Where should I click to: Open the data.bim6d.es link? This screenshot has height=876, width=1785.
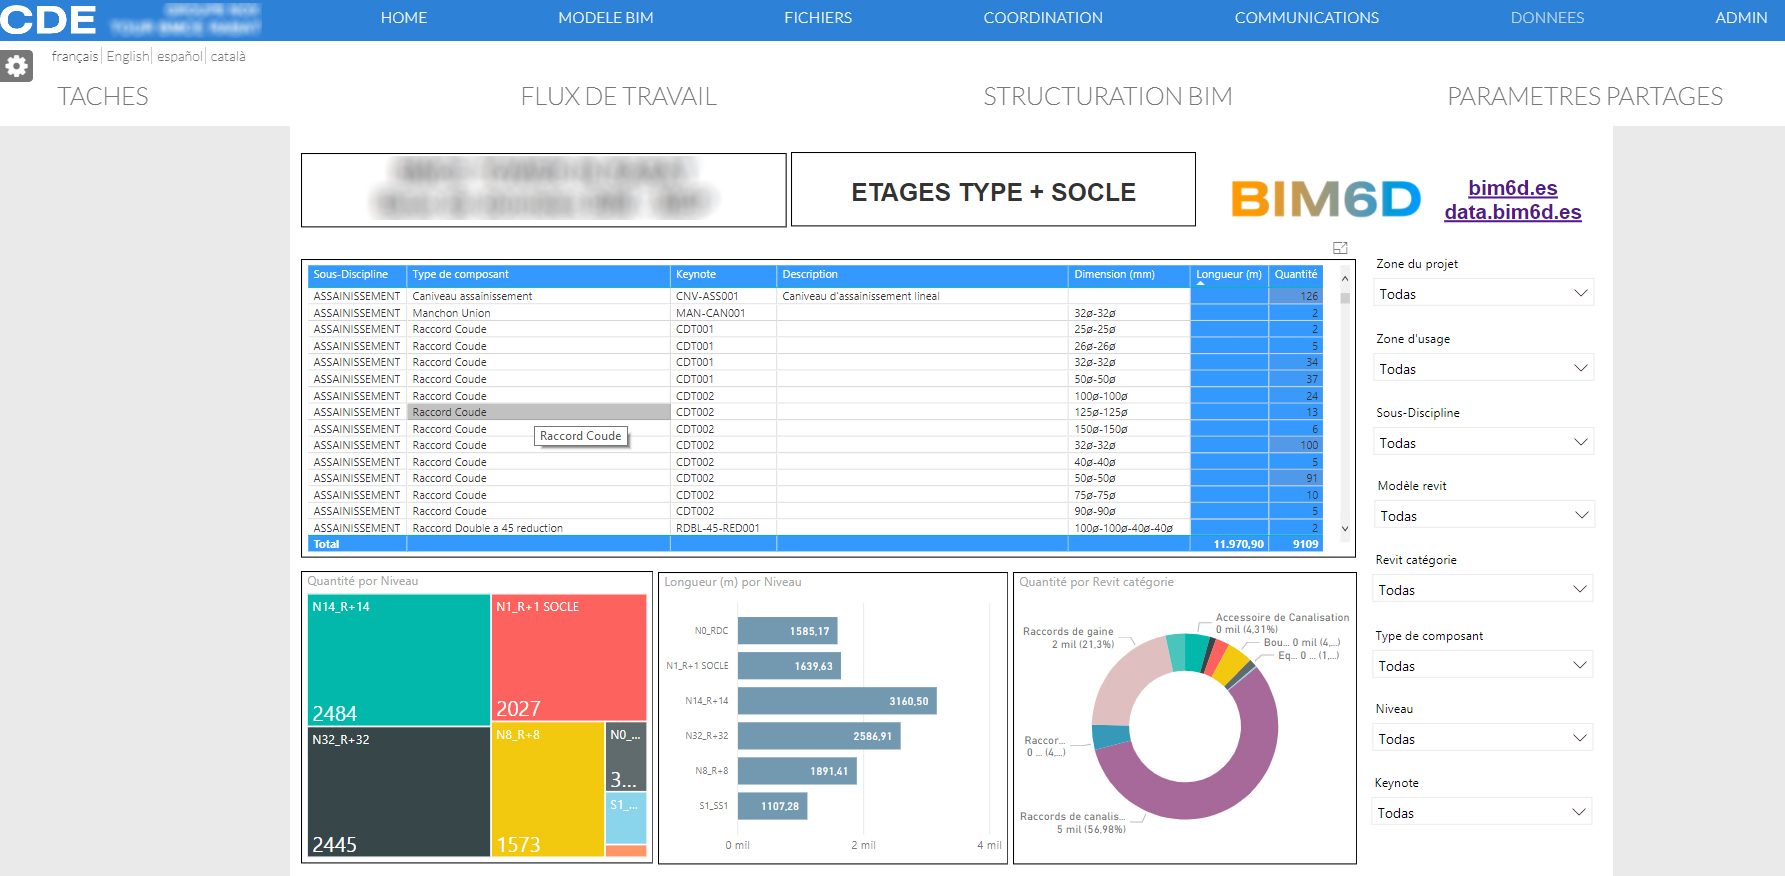click(x=1512, y=212)
